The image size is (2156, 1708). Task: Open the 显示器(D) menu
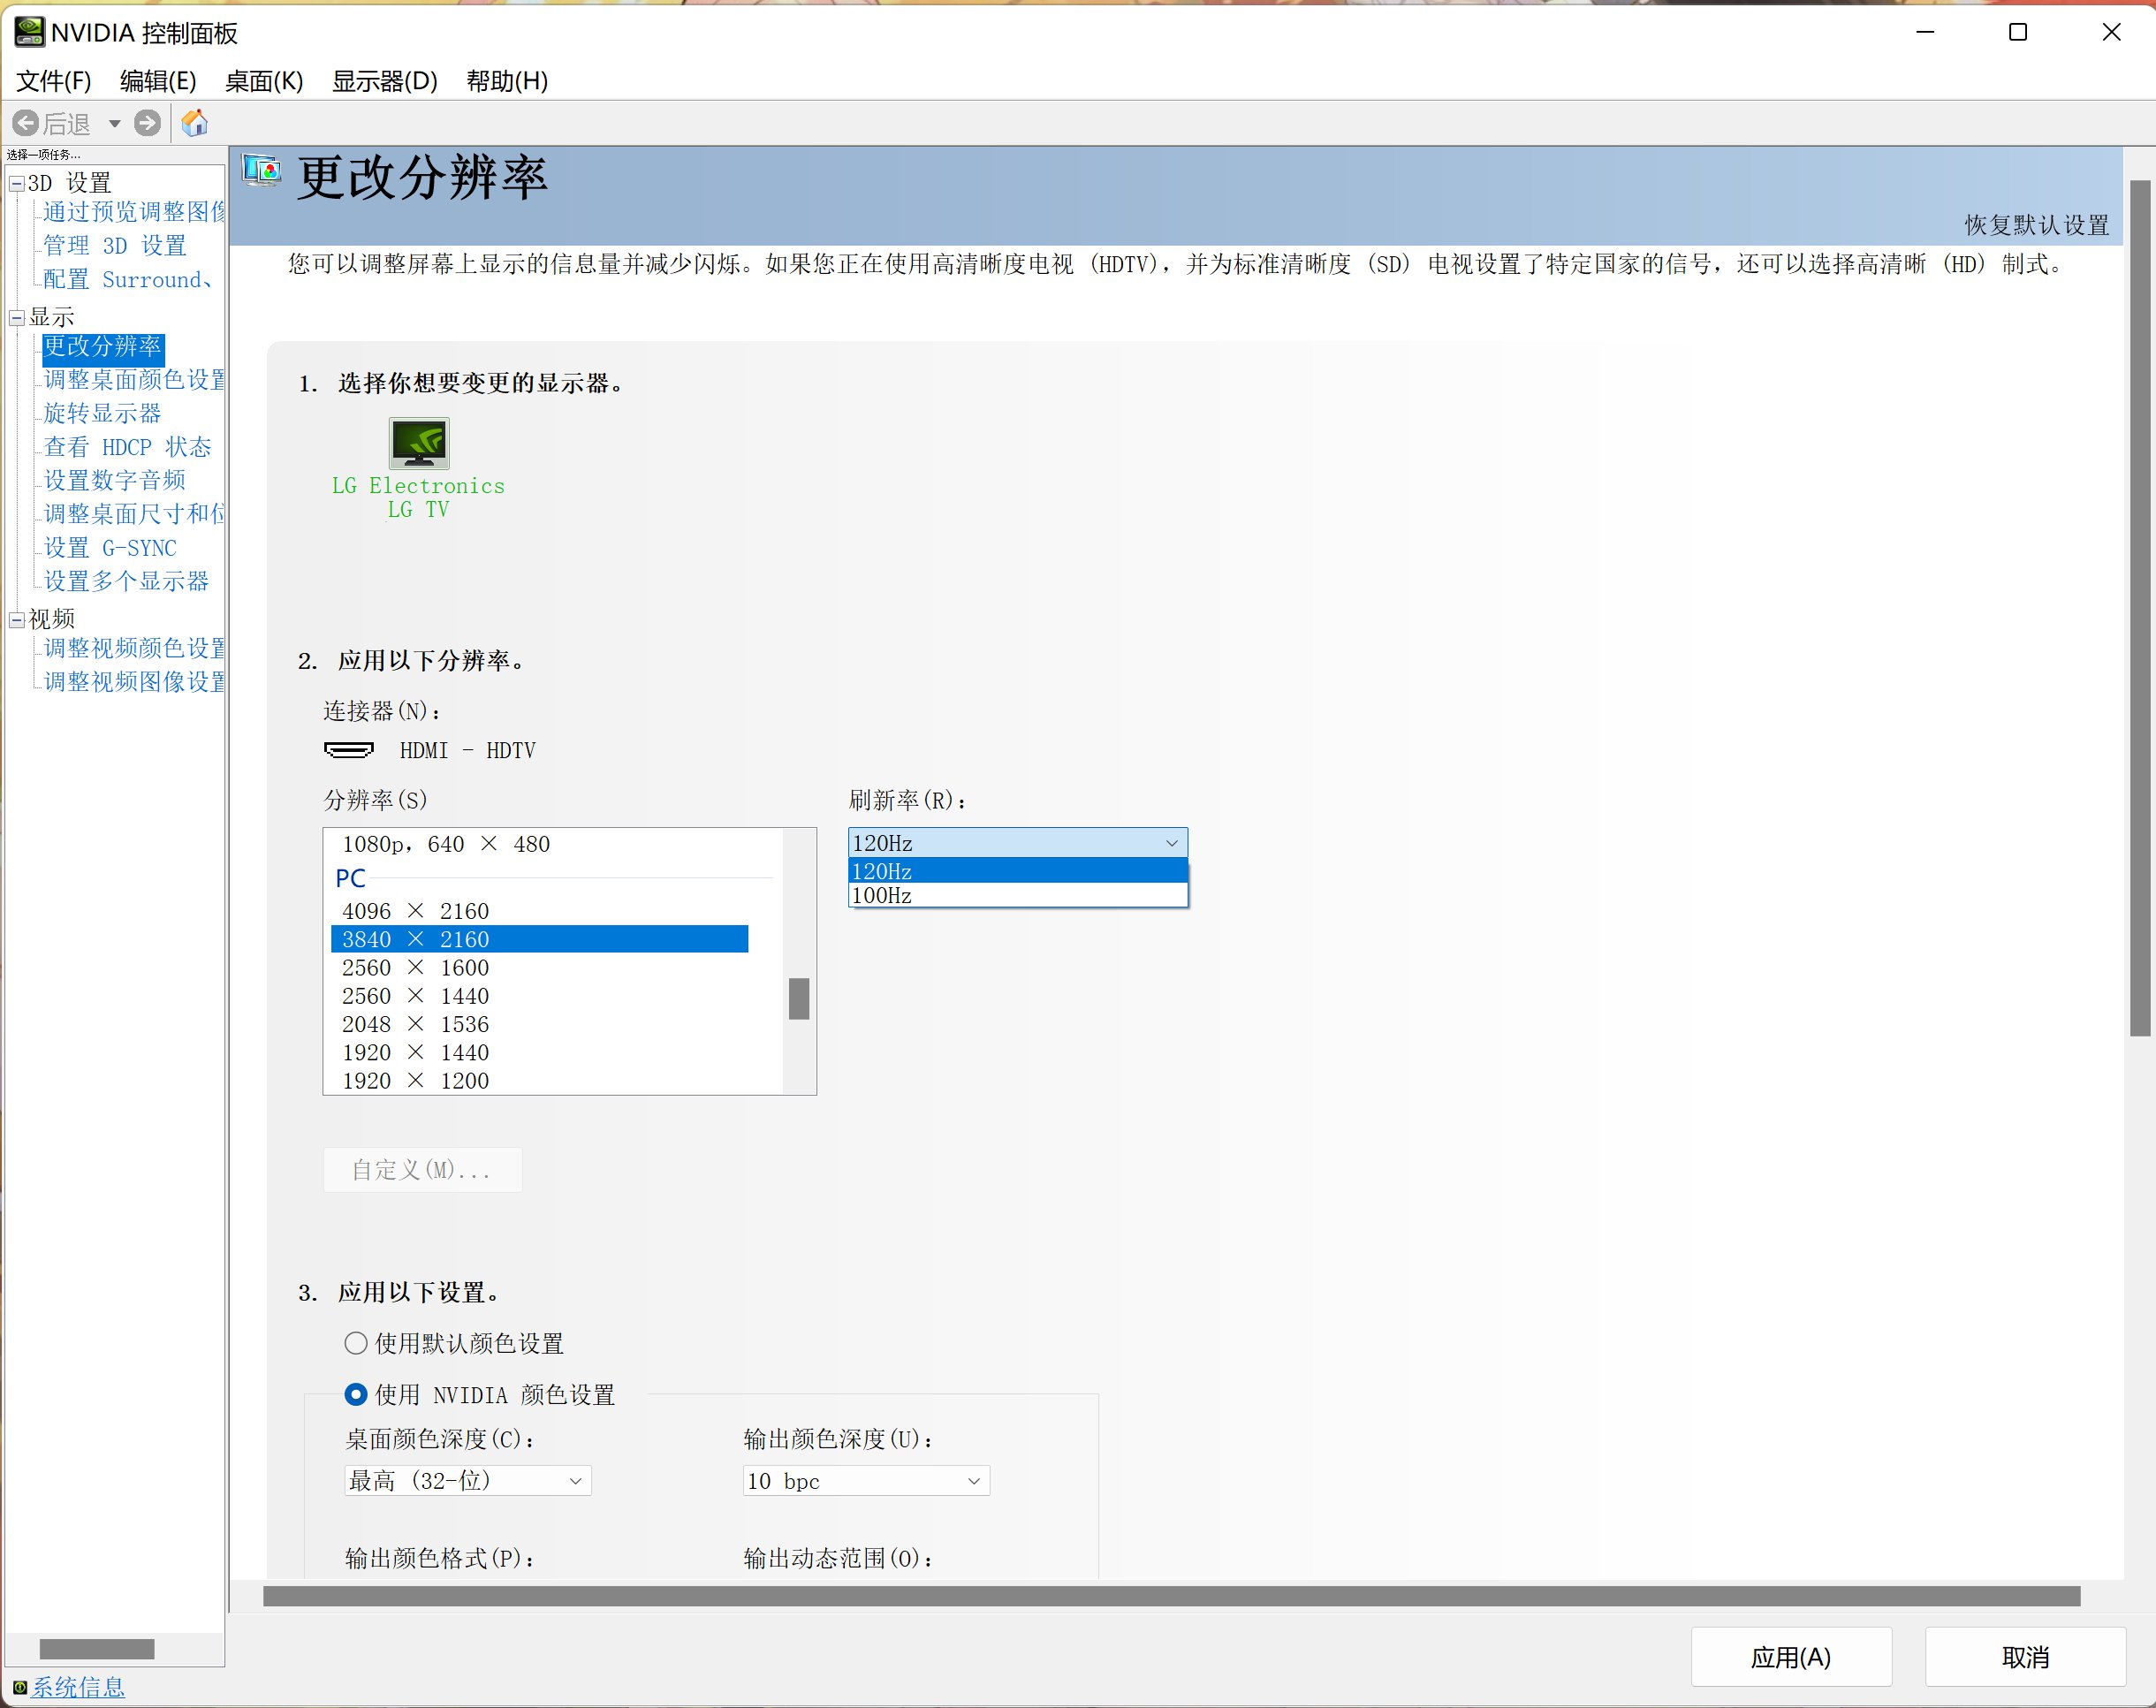pyautogui.click(x=385, y=81)
